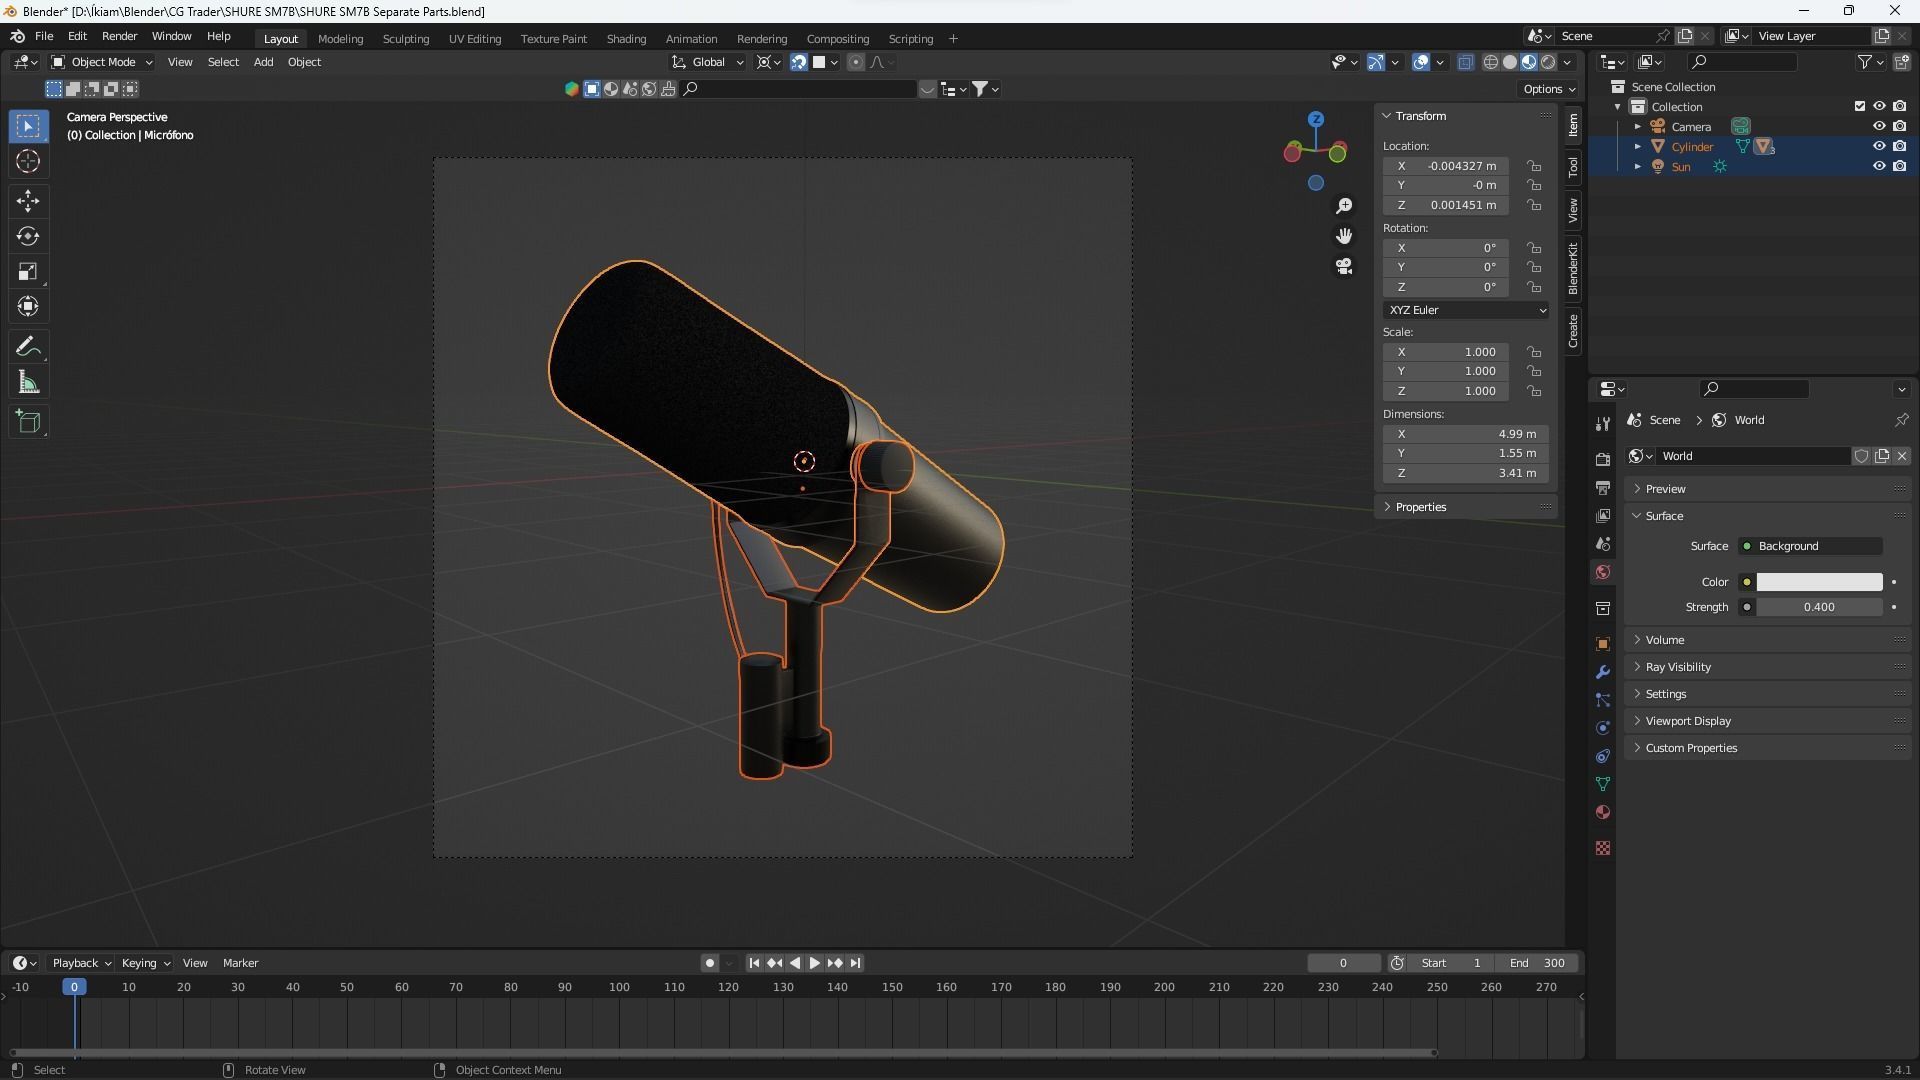Choose the Rotate tool
The image size is (1920, 1080).
pyautogui.click(x=28, y=236)
